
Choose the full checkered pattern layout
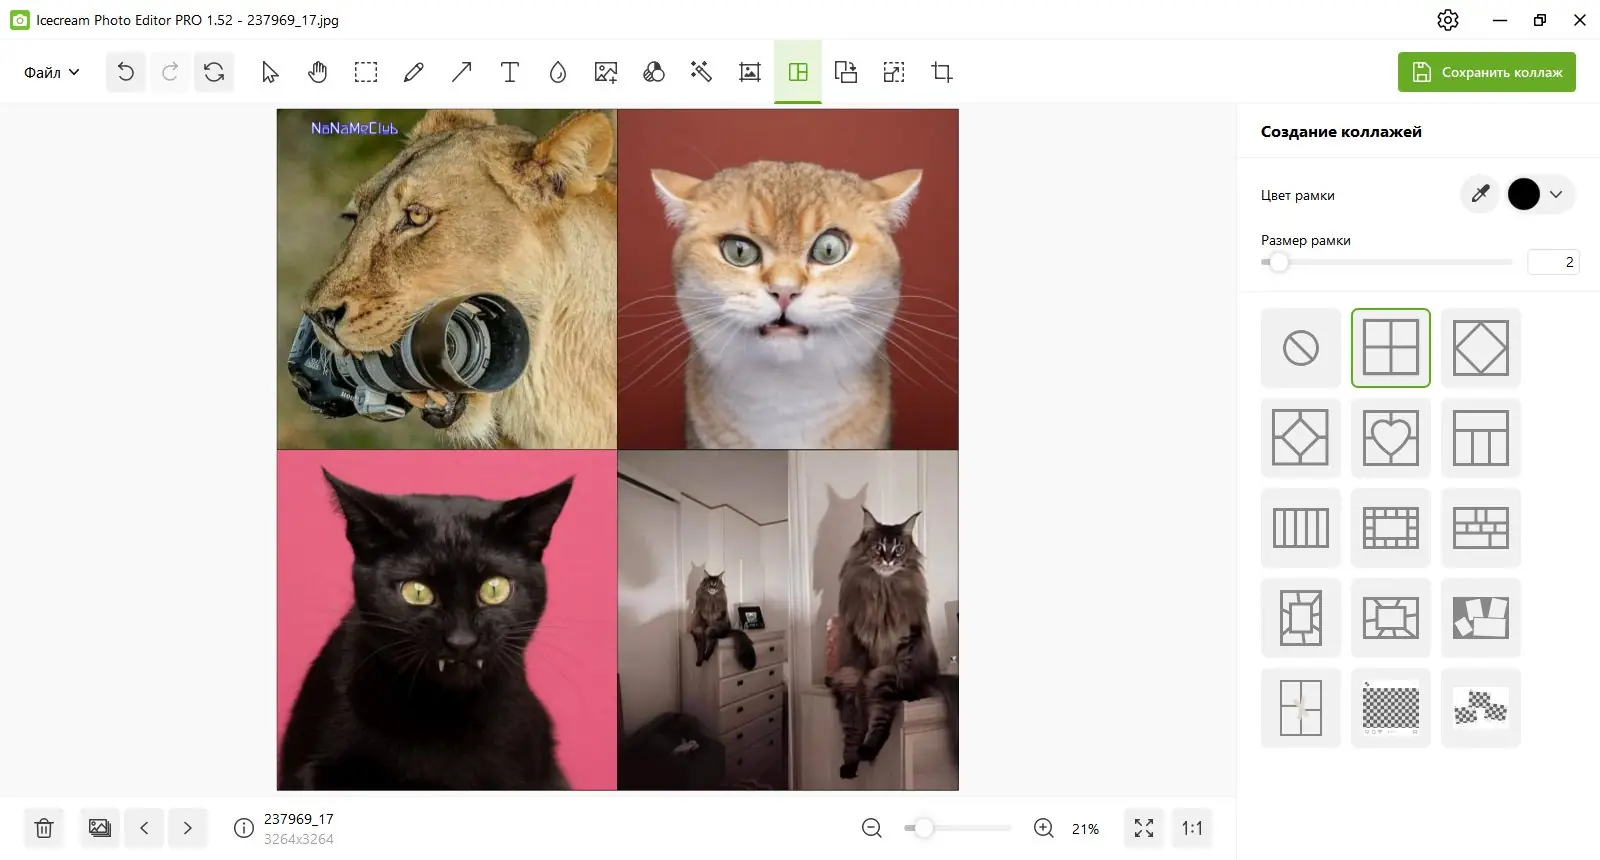coord(1391,708)
